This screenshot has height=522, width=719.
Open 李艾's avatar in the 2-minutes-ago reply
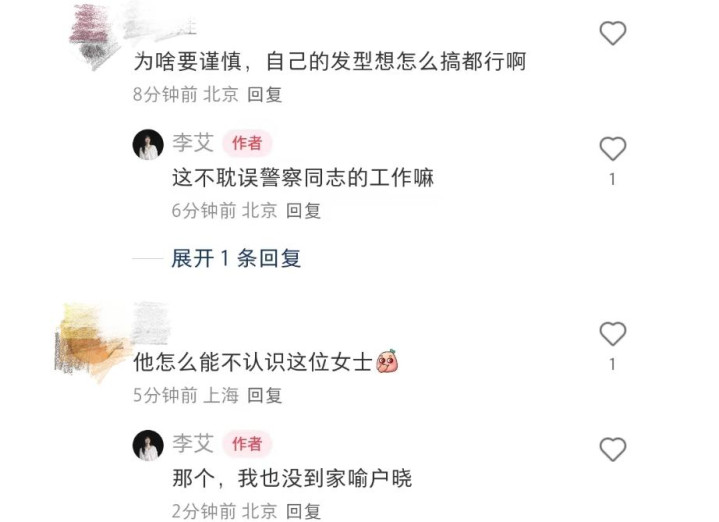click(148, 445)
